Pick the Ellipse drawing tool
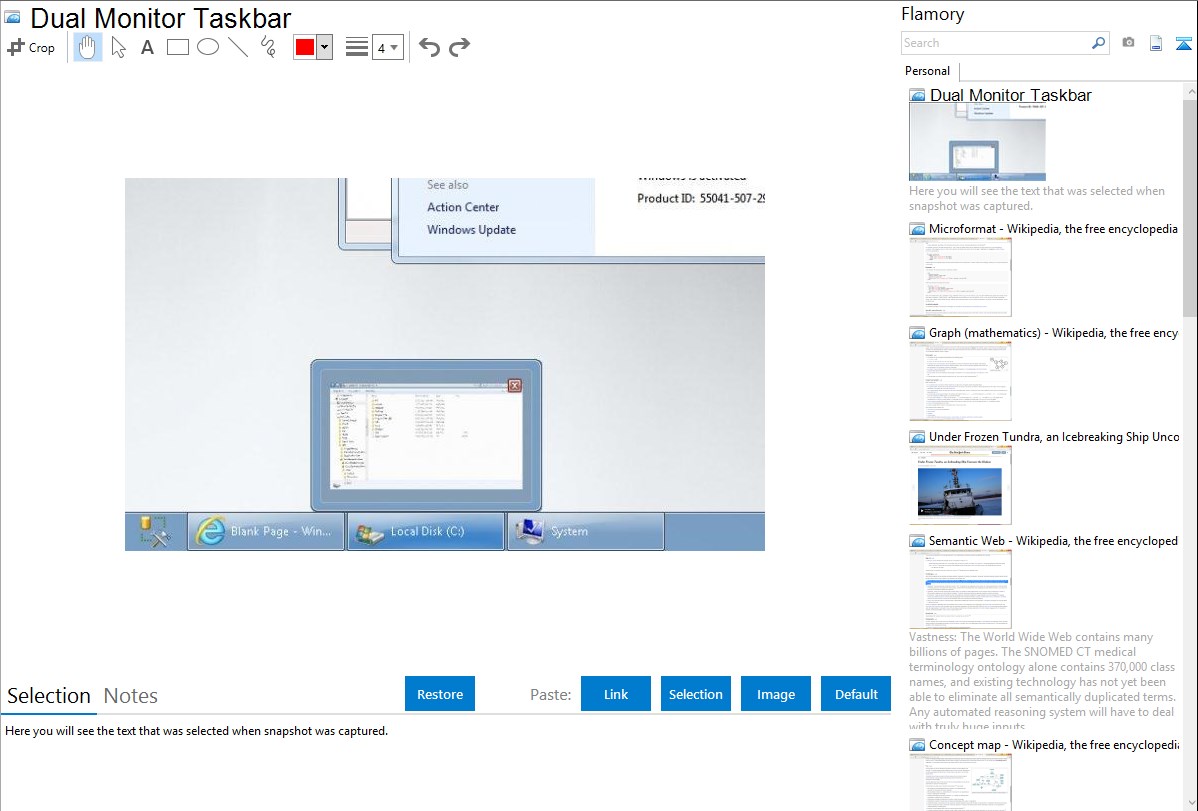This screenshot has width=1198, height=811. point(208,47)
